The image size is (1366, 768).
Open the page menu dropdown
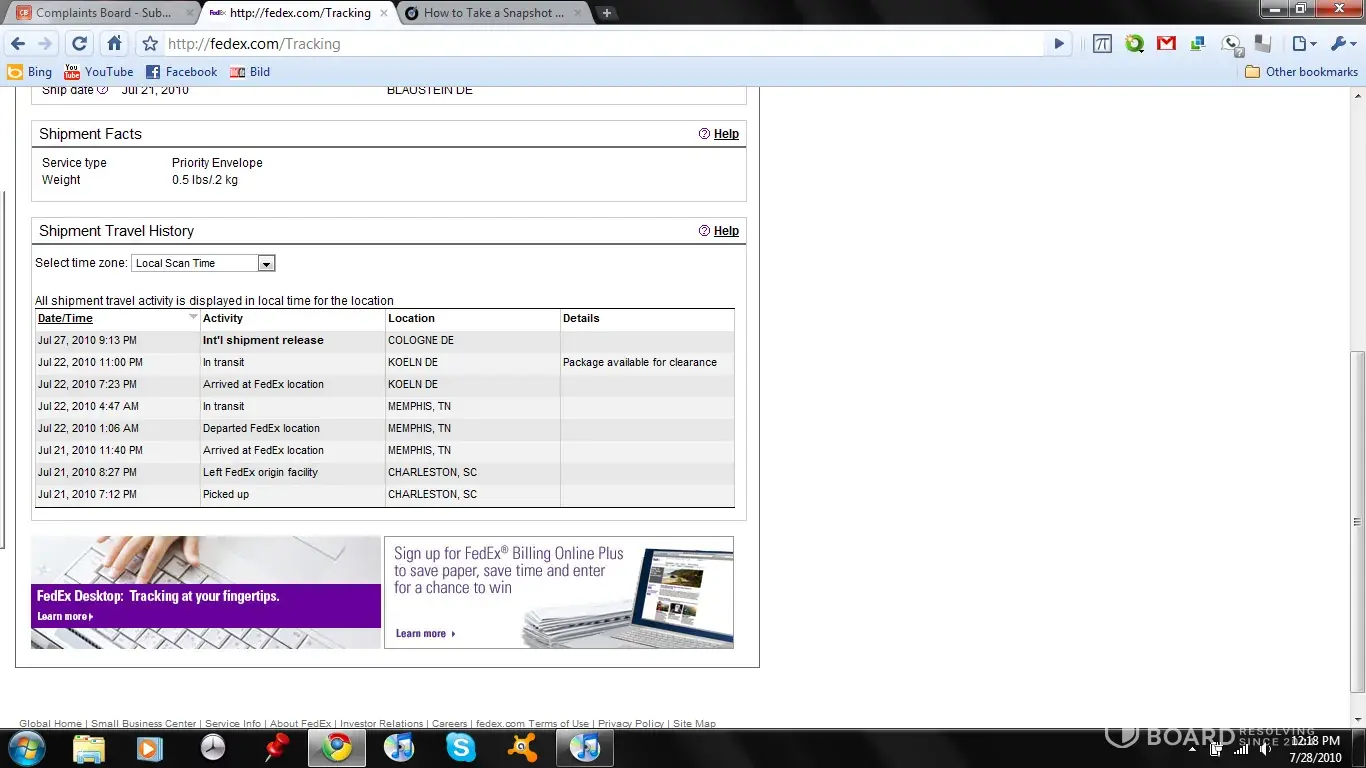(1303, 44)
